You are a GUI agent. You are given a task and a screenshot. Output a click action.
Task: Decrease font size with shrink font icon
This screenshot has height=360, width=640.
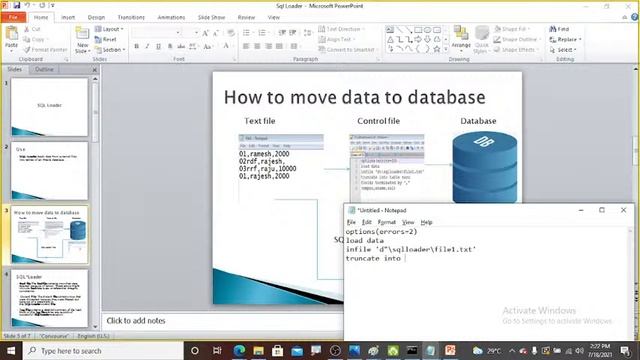pos(216,33)
